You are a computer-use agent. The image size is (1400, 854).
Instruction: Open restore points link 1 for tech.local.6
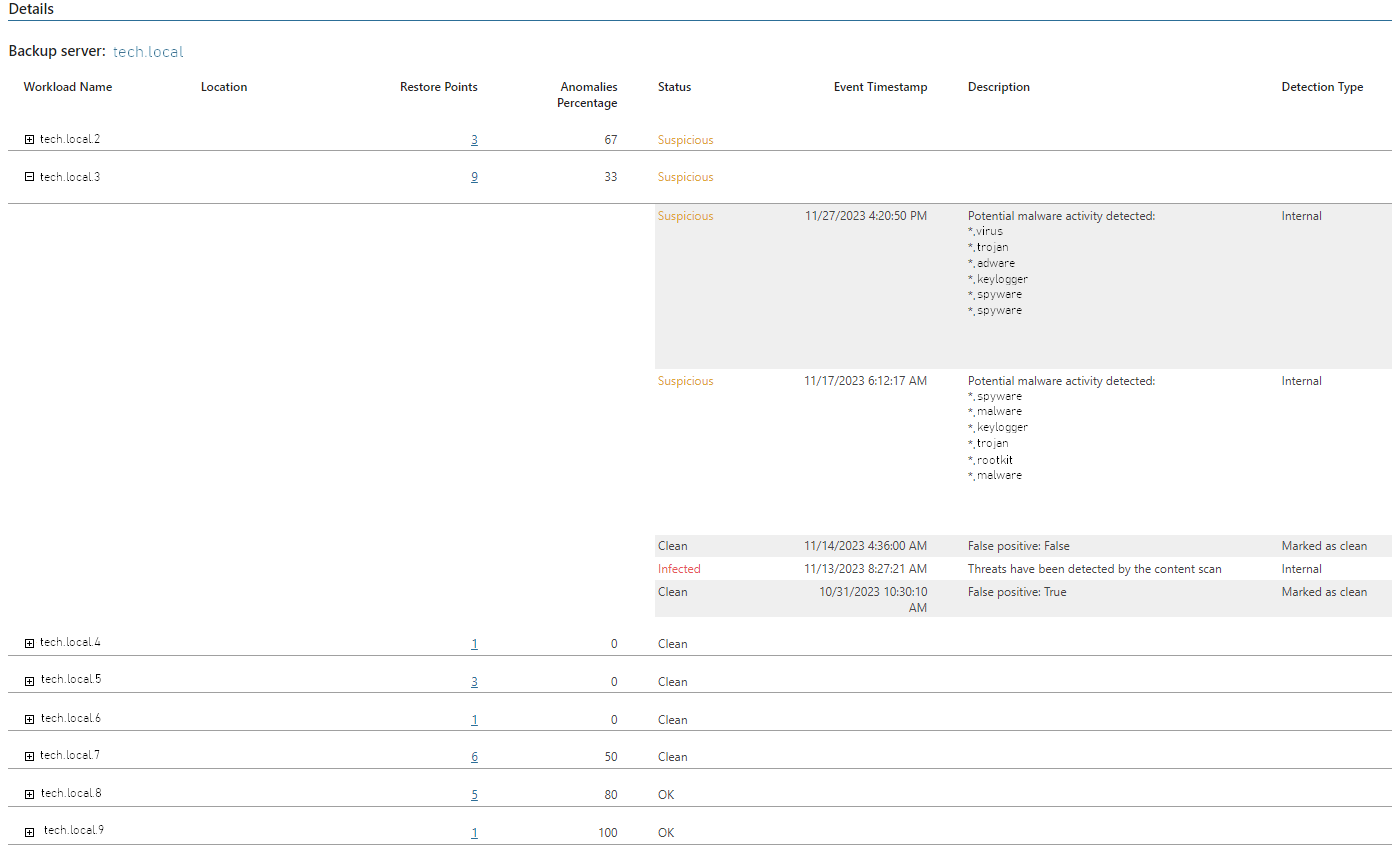coord(474,720)
